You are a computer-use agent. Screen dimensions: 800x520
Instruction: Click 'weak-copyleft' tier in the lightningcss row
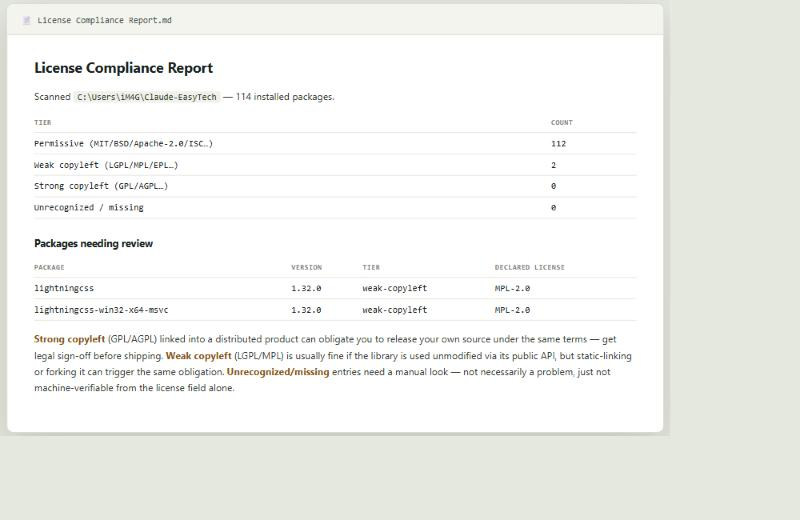[x=395, y=288]
